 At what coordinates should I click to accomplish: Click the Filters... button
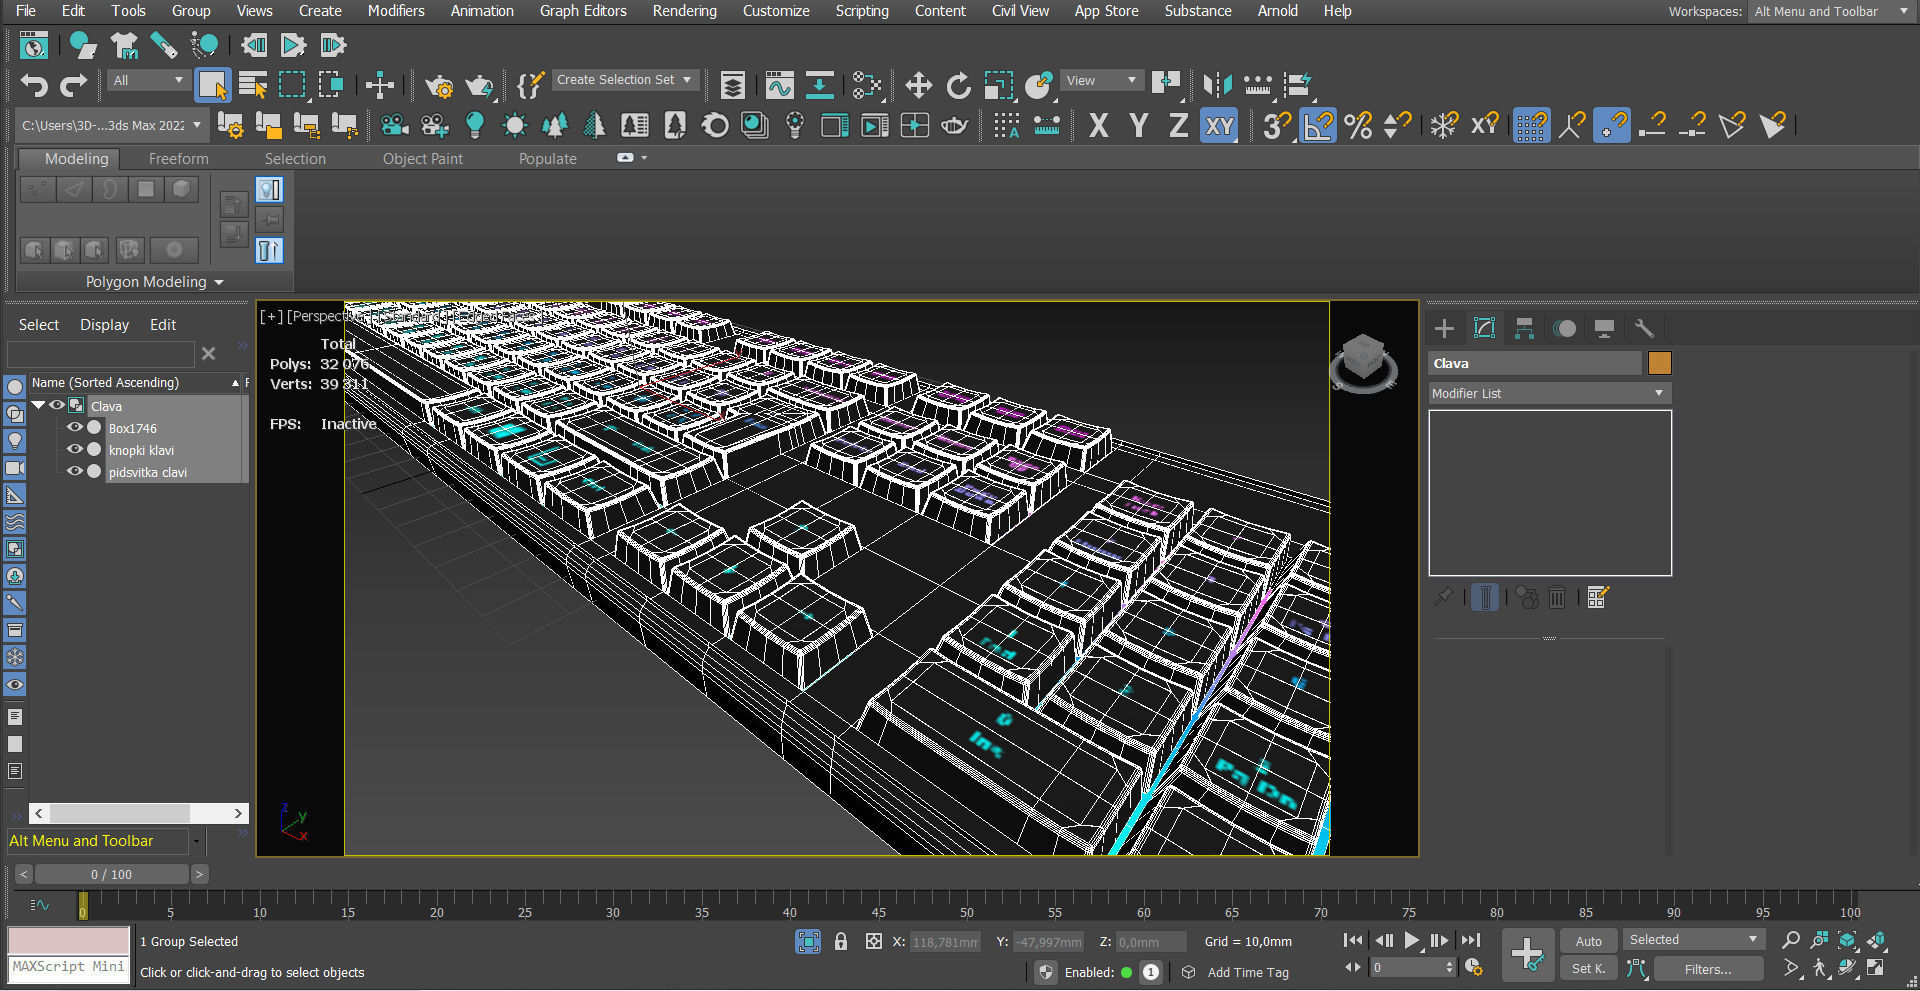1707,969
